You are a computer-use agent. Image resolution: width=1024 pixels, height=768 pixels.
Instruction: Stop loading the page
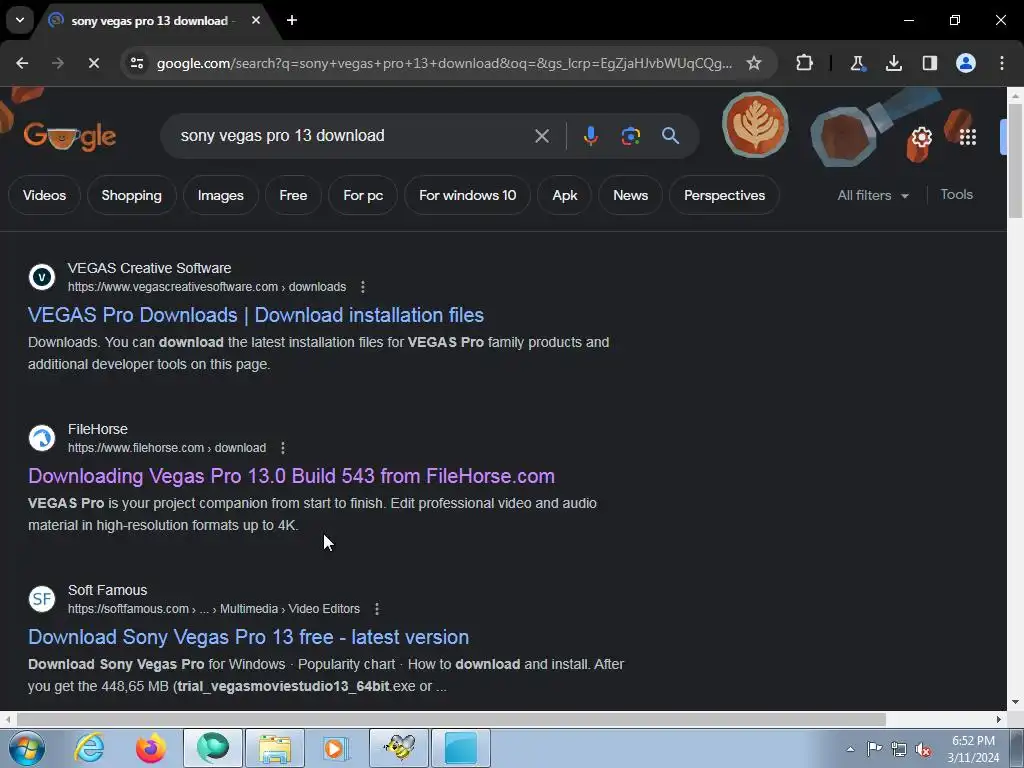click(93, 63)
